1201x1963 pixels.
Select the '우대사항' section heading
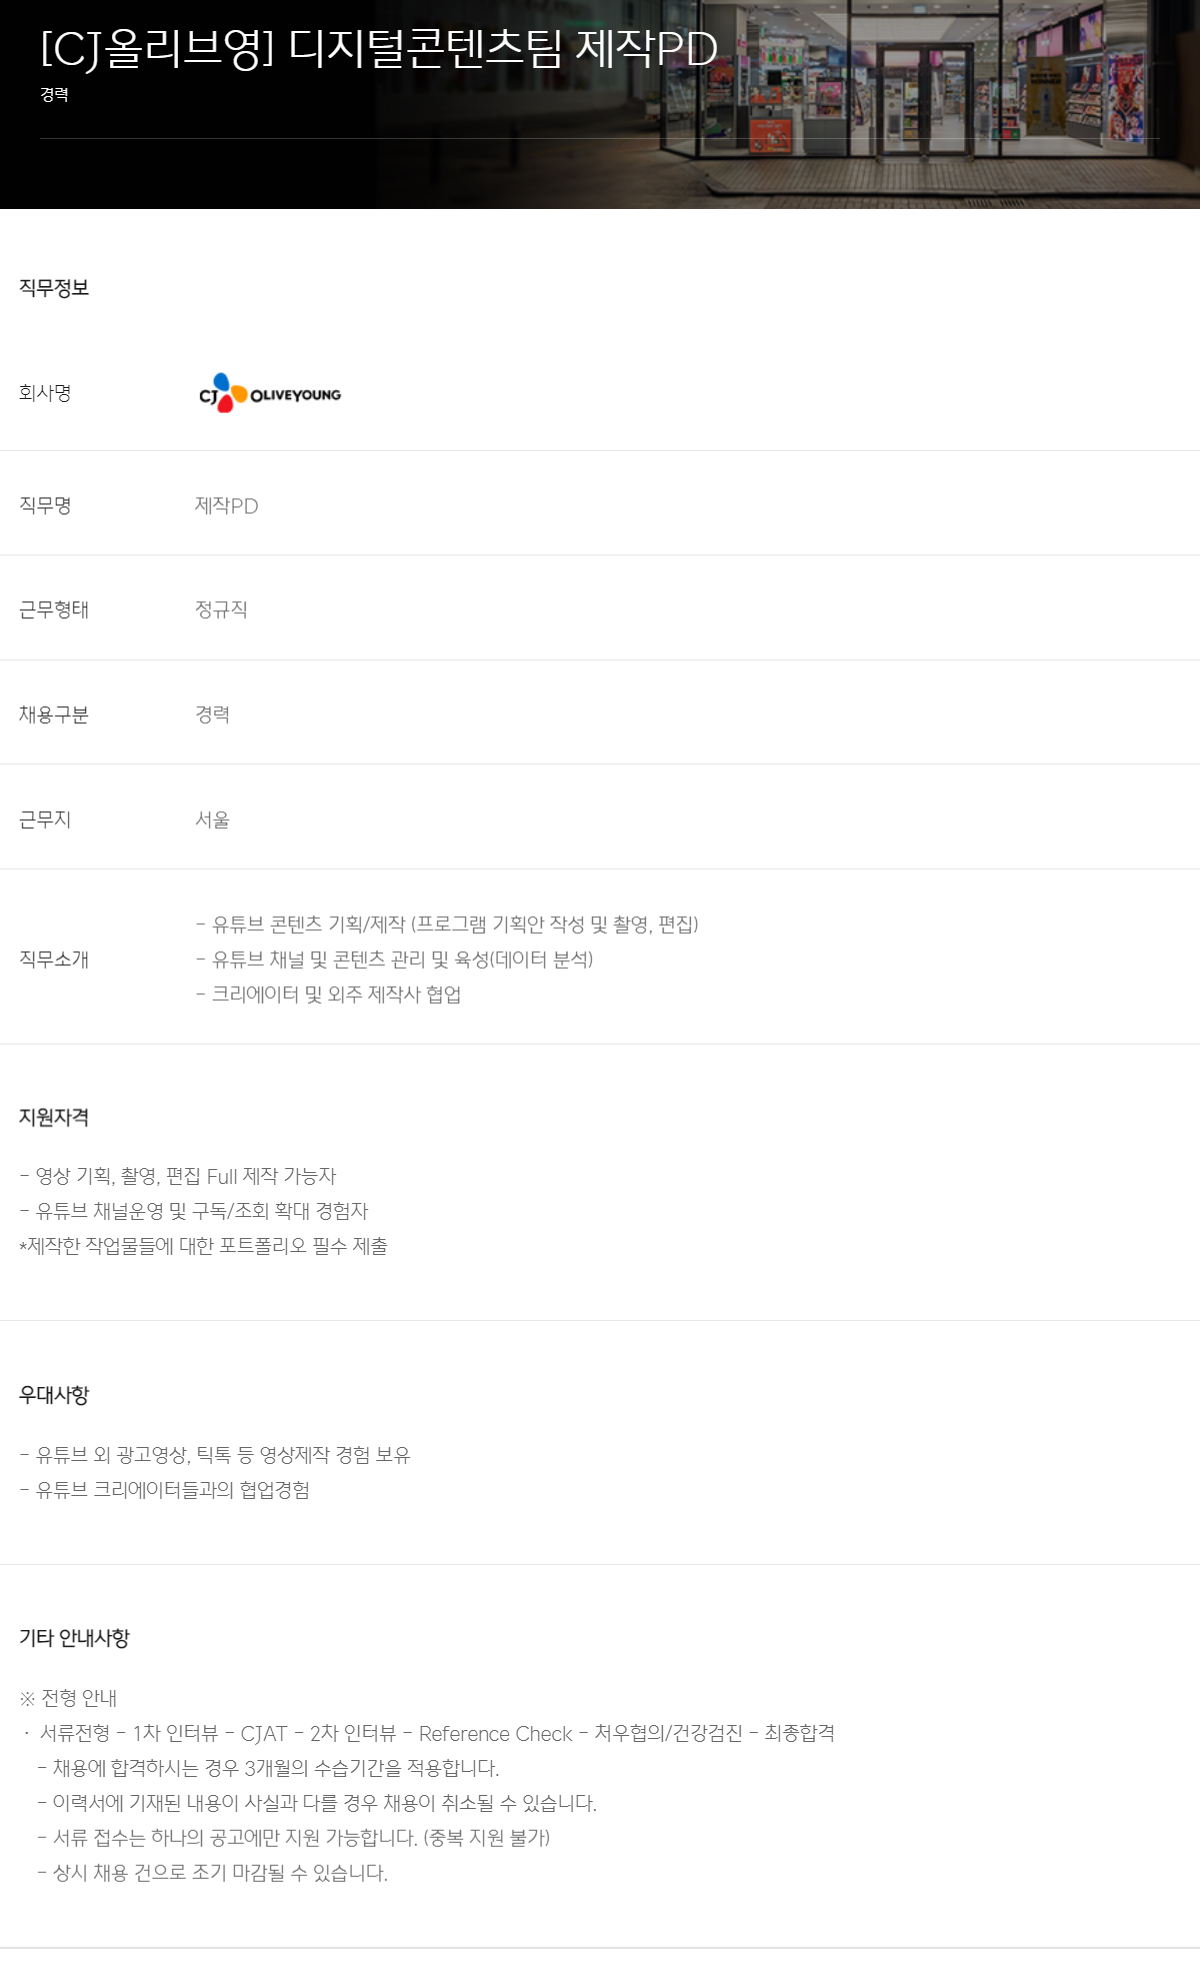pos(54,1395)
